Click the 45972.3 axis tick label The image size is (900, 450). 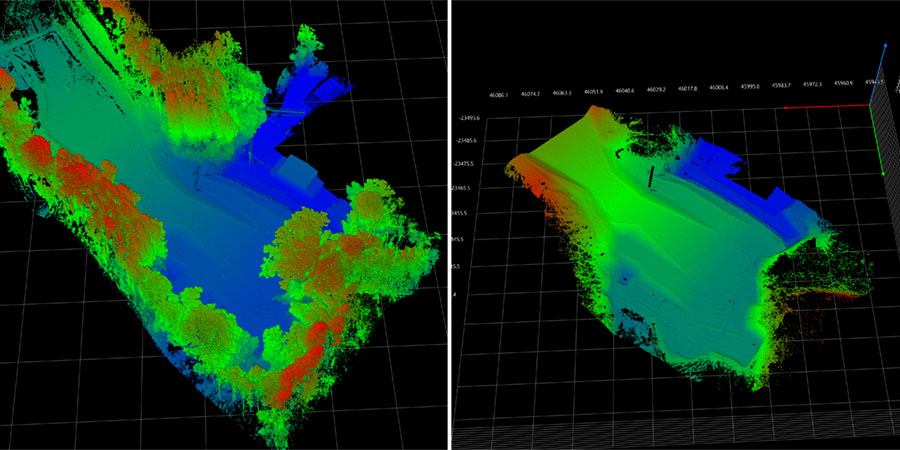point(812,83)
